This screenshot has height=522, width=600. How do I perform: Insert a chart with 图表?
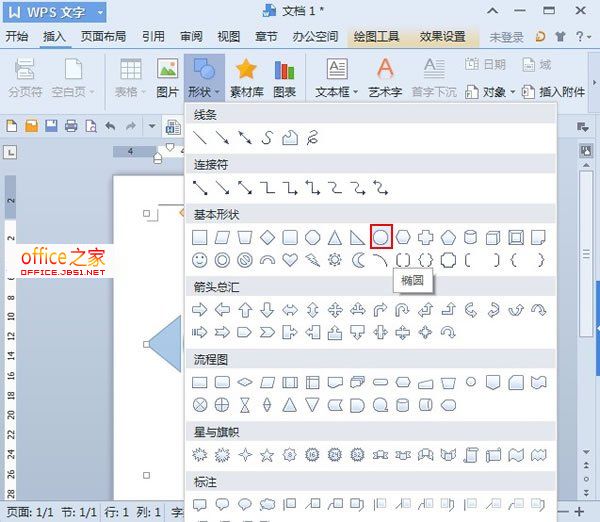(x=284, y=78)
